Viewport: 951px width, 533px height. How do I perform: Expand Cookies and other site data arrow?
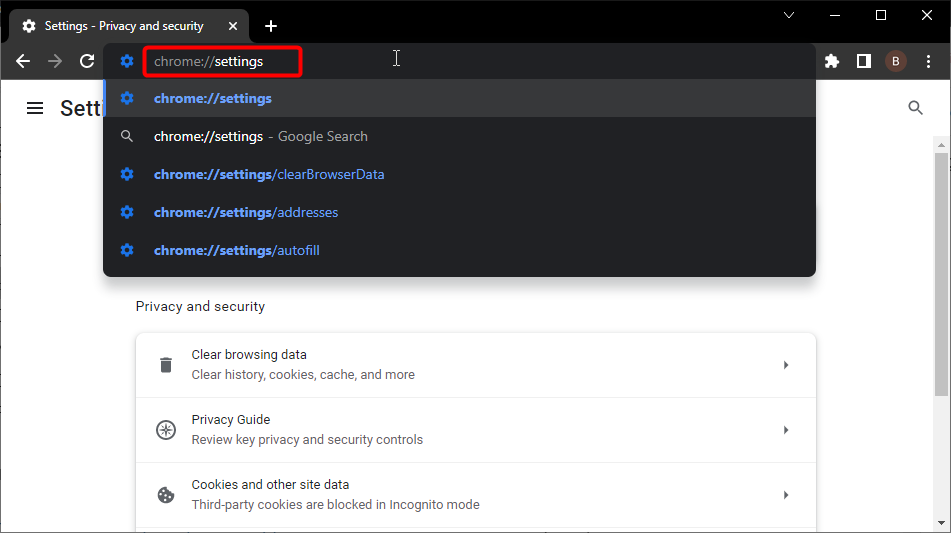click(x=785, y=495)
